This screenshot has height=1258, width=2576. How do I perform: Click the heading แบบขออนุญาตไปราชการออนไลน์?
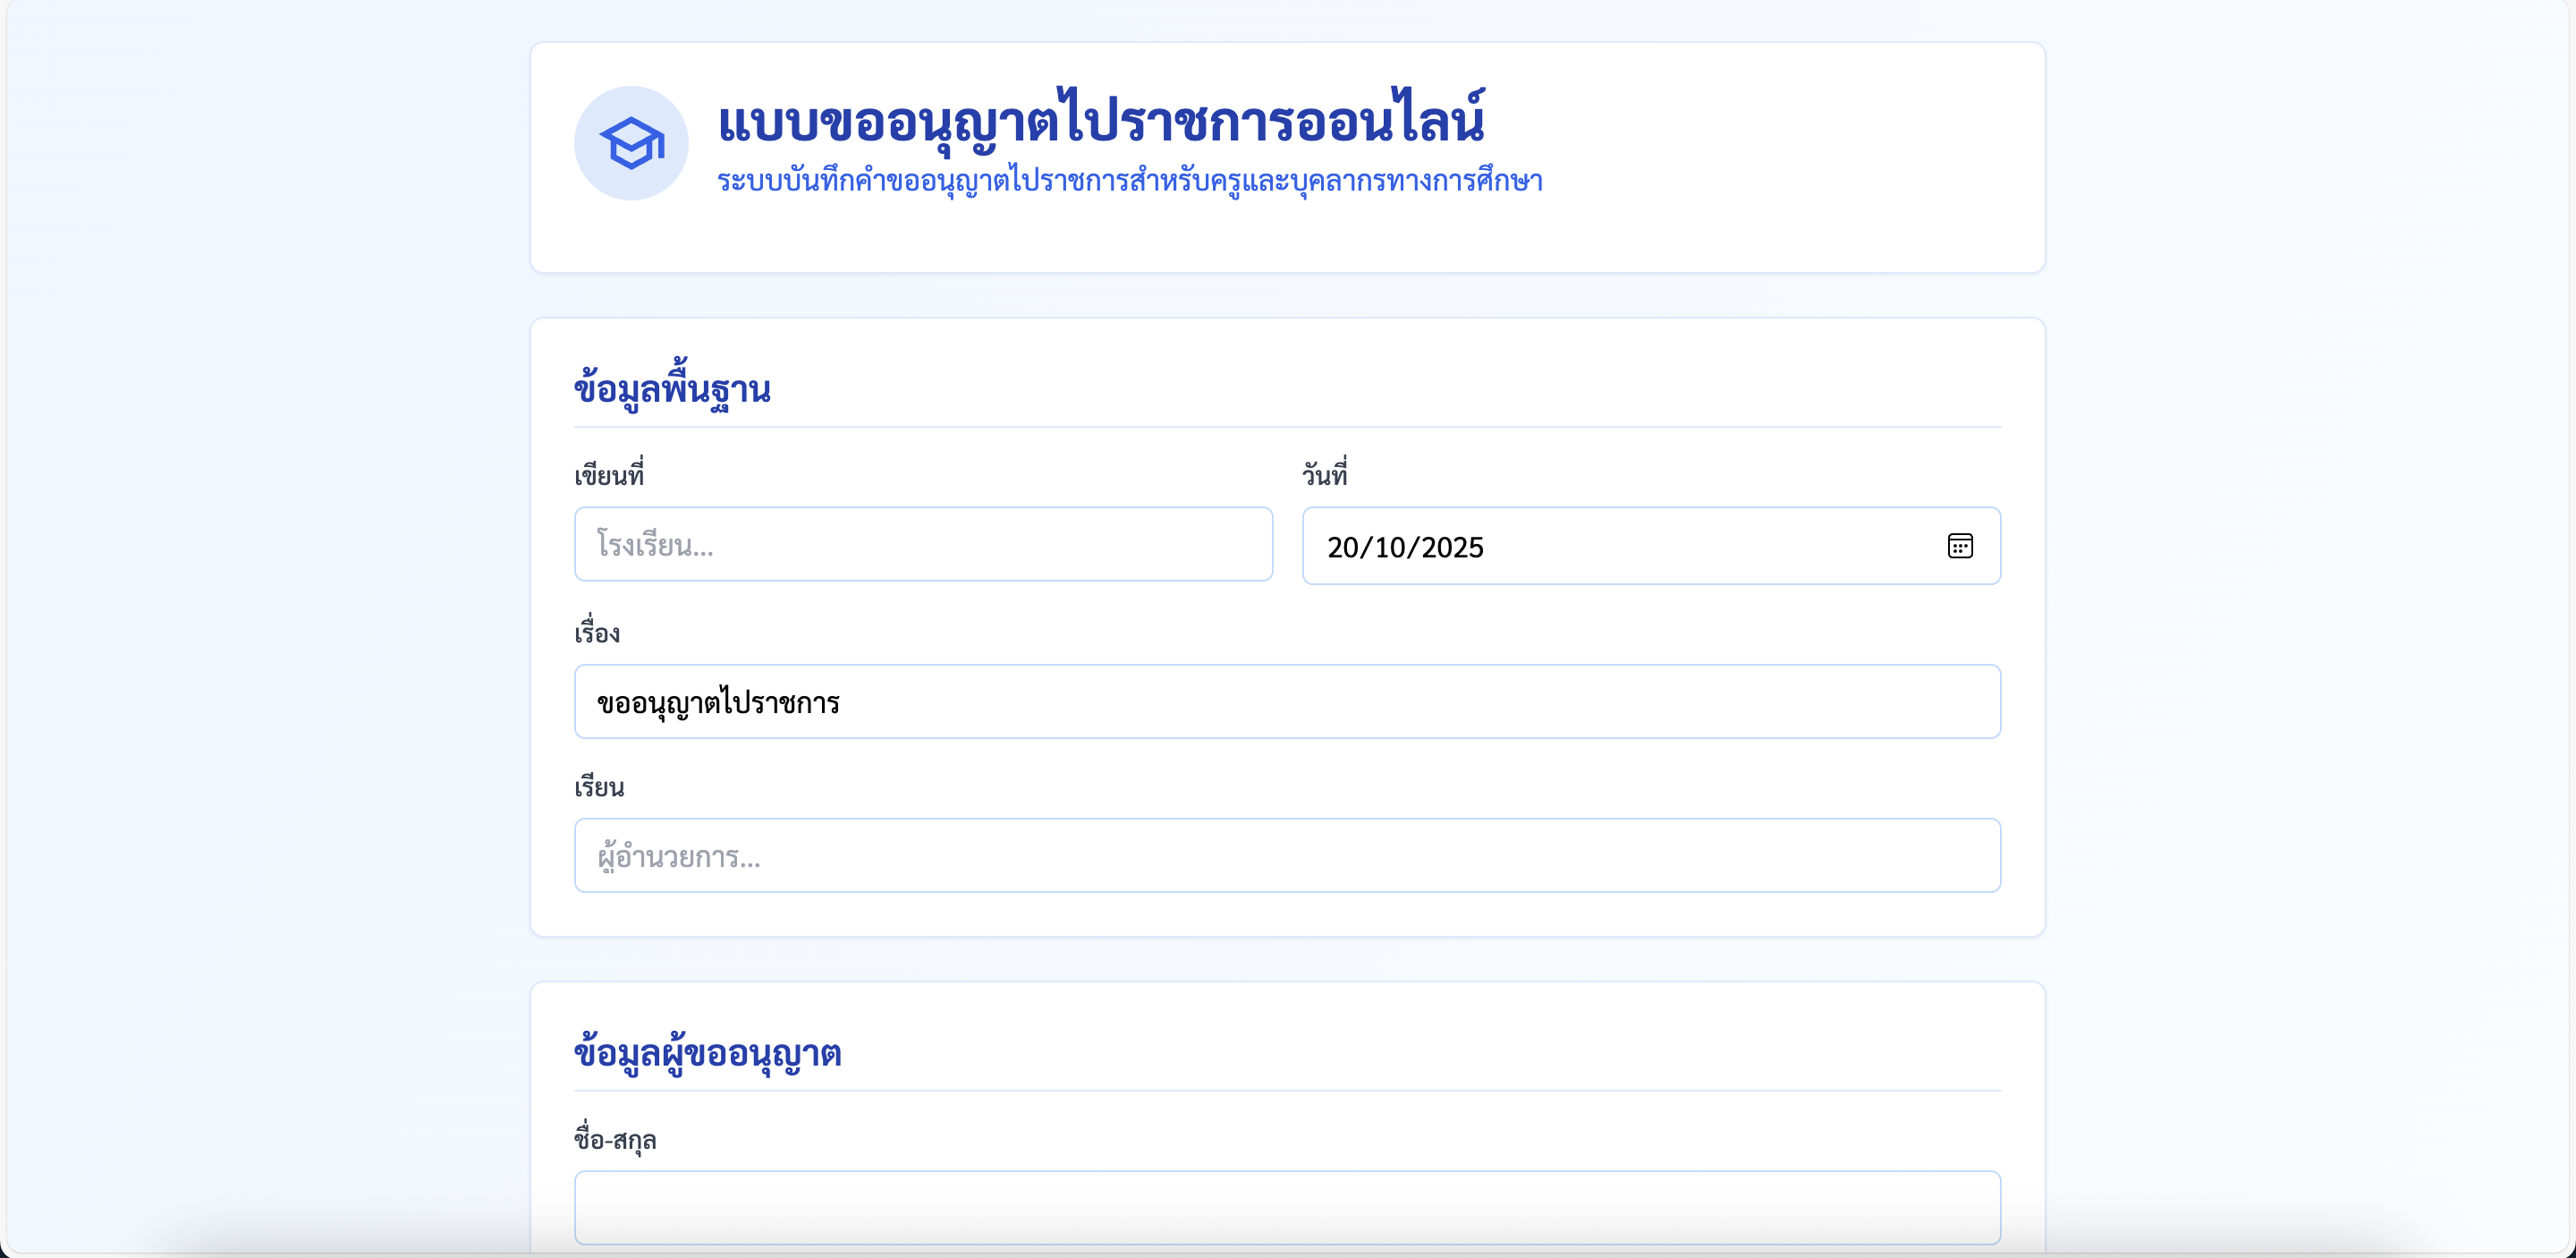(x=1102, y=121)
